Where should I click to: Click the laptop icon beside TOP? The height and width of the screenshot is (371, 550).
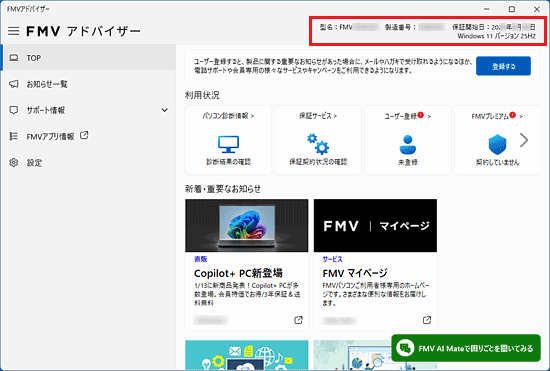(14, 58)
